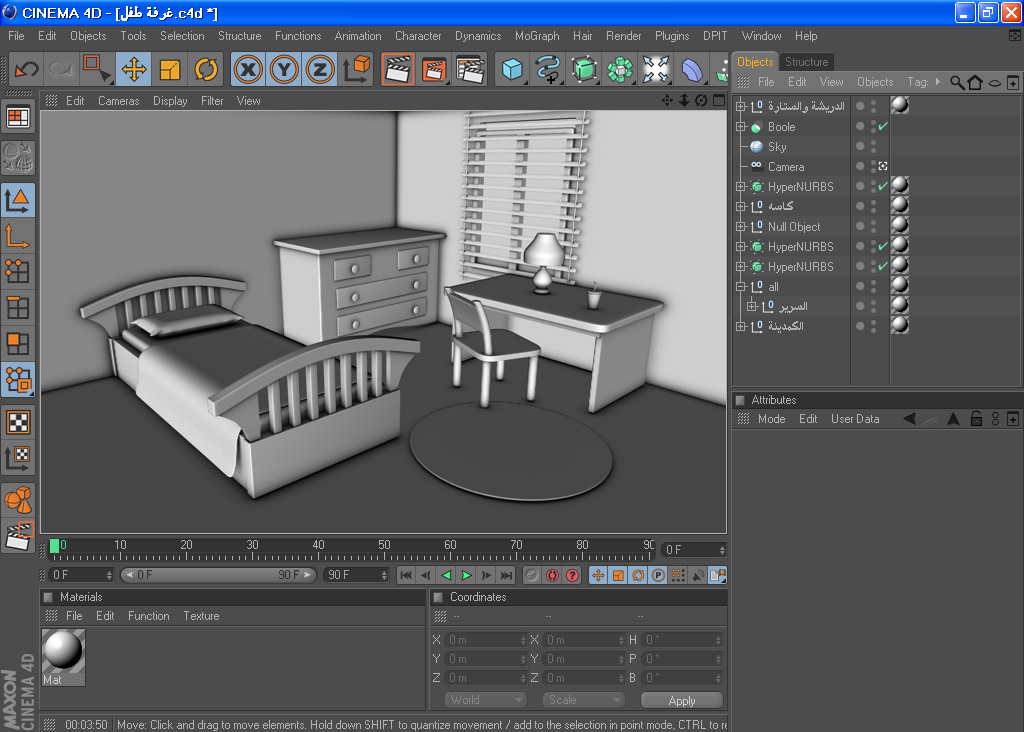Toggle the first HyperNURBS enable checkmark
This screenshot has height=732, width=1024.
(883, 186)
